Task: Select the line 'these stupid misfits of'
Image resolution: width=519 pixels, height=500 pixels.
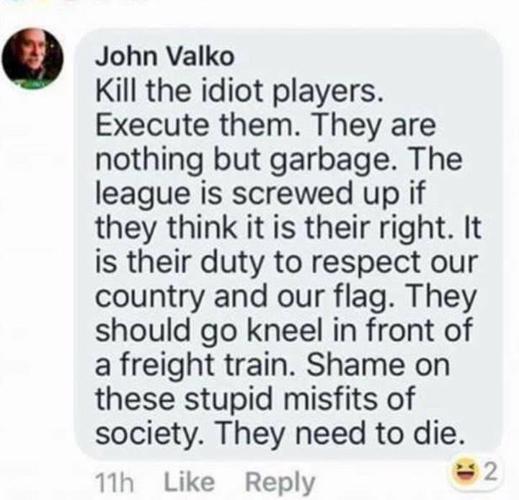Action: [255, 398]
